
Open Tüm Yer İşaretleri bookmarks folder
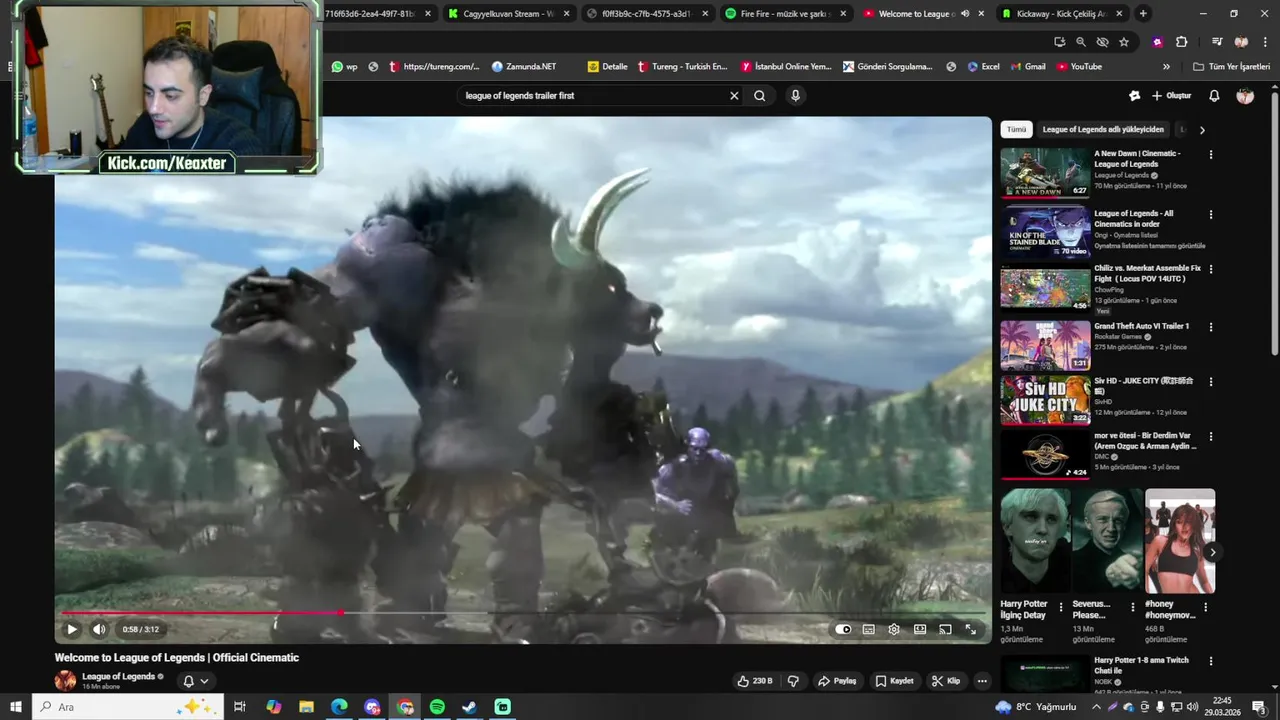1231,67
